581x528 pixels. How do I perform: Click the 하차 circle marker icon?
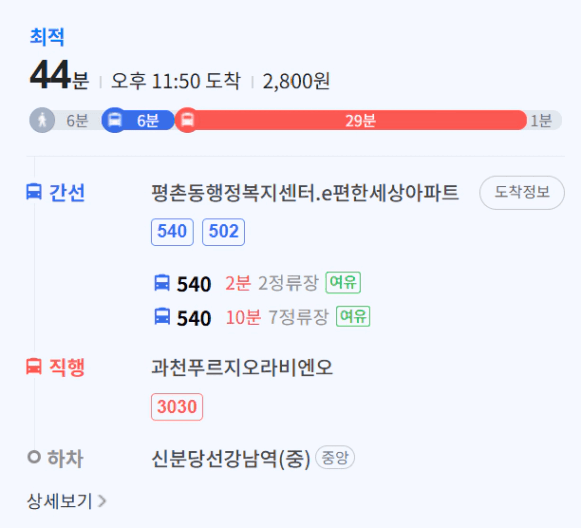(34, 456)
